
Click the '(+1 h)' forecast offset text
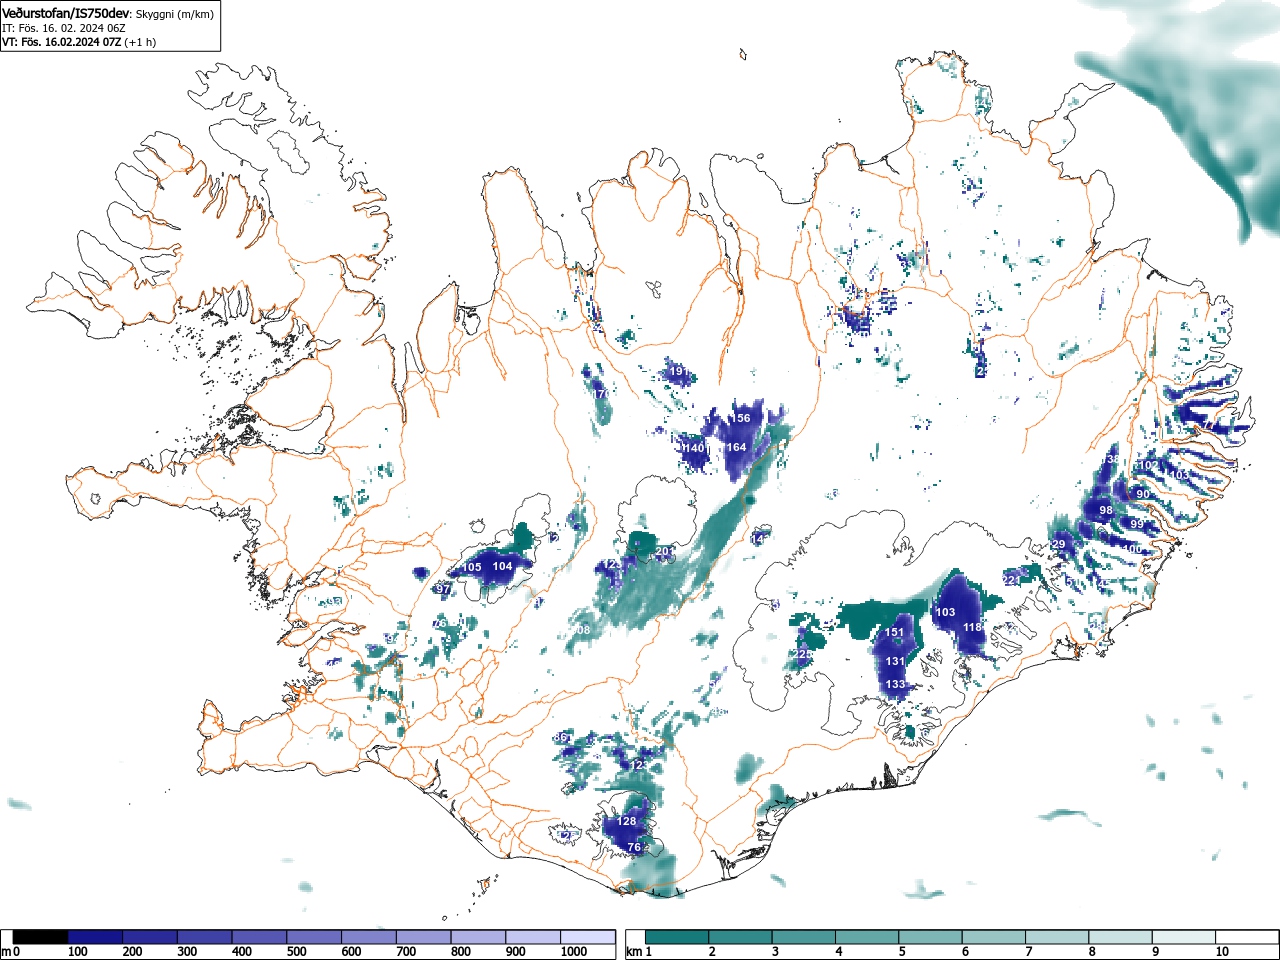tap(139, 42)
